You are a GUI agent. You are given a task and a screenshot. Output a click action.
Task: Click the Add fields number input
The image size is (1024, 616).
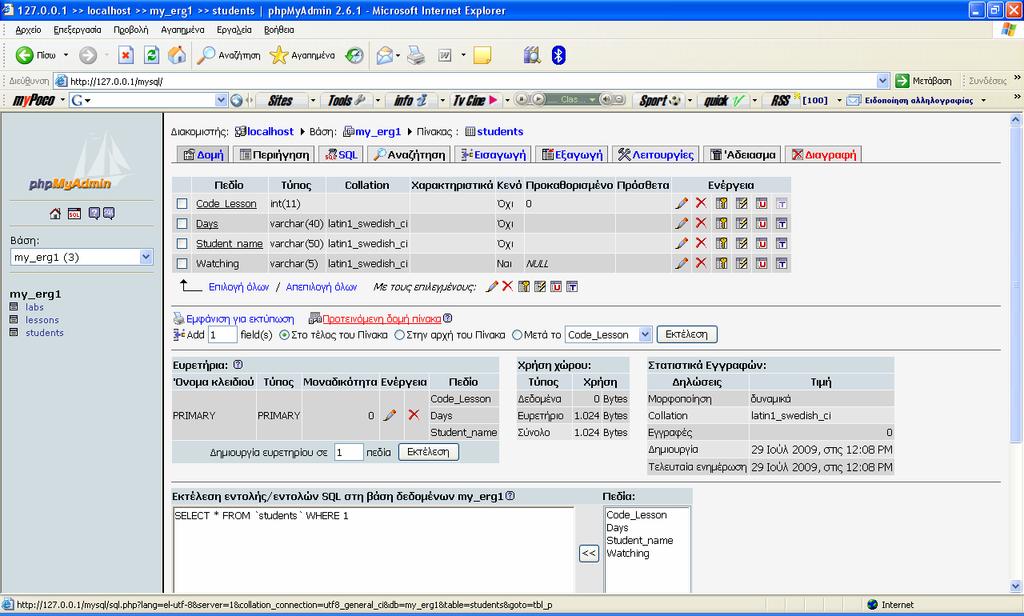[x=222, y=335]
